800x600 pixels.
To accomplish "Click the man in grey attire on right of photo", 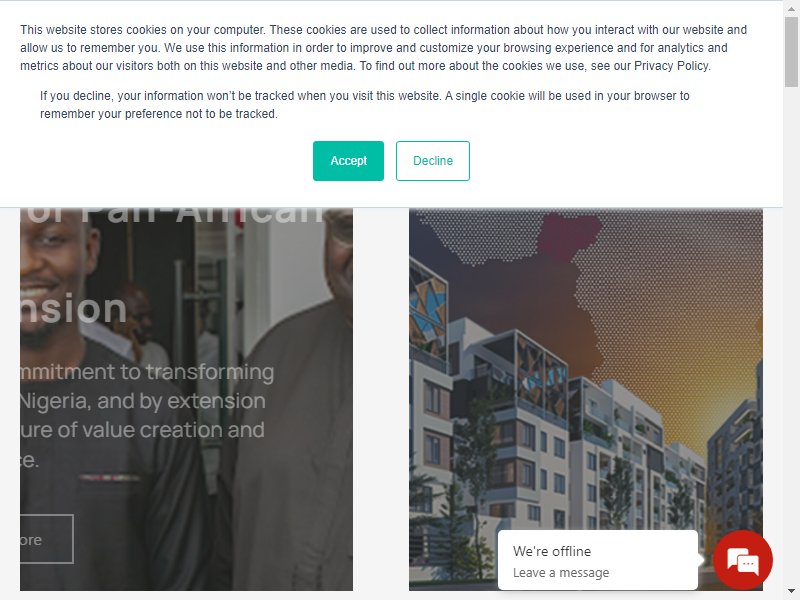I will click(293, 408).
